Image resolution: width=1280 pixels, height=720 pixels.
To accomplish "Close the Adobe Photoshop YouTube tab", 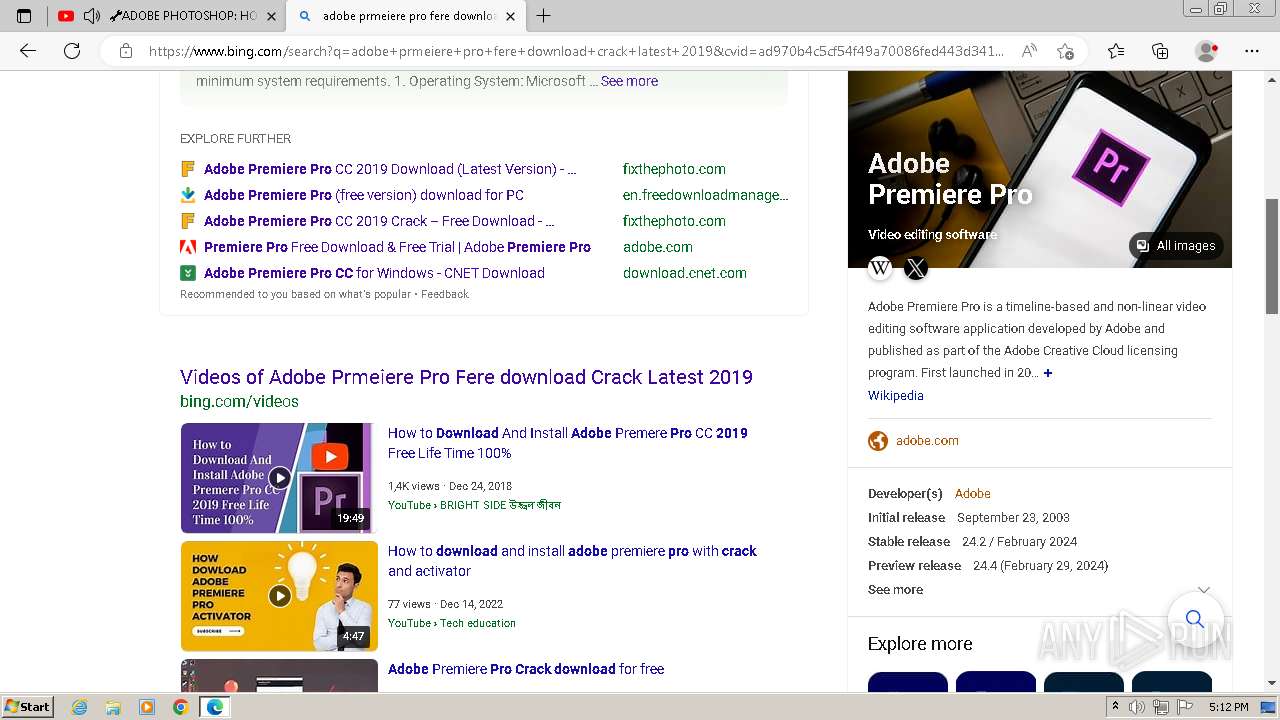I will pyautogui.click(x=271, y=16).
